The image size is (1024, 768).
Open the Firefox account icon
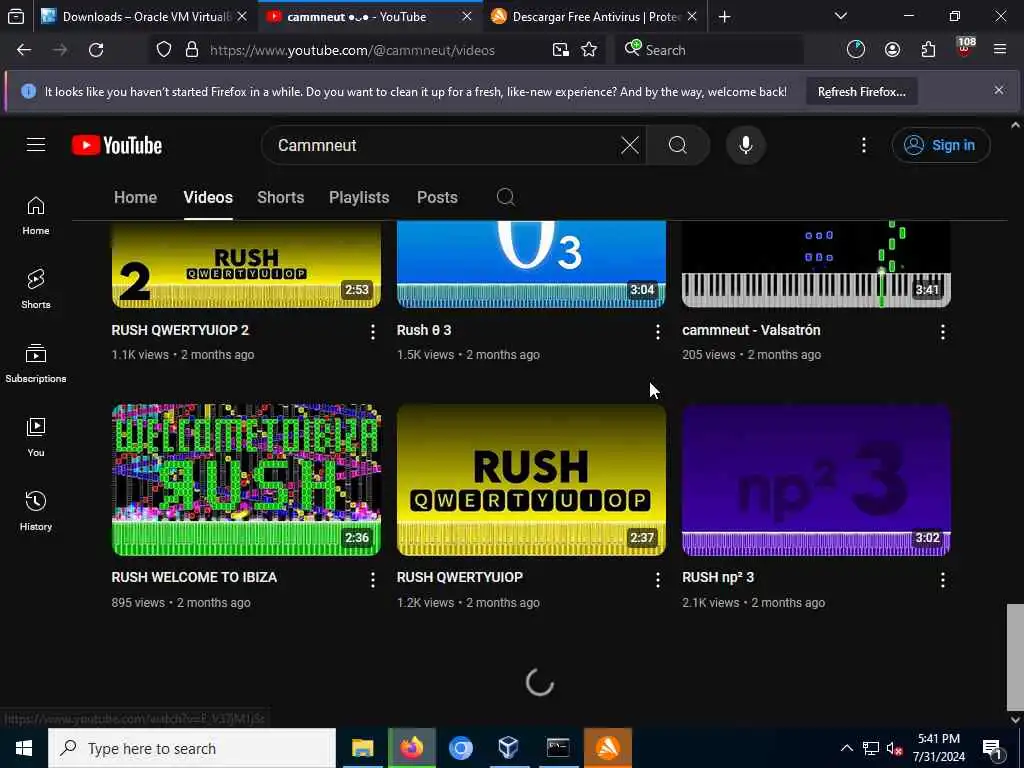click(892, 50)
